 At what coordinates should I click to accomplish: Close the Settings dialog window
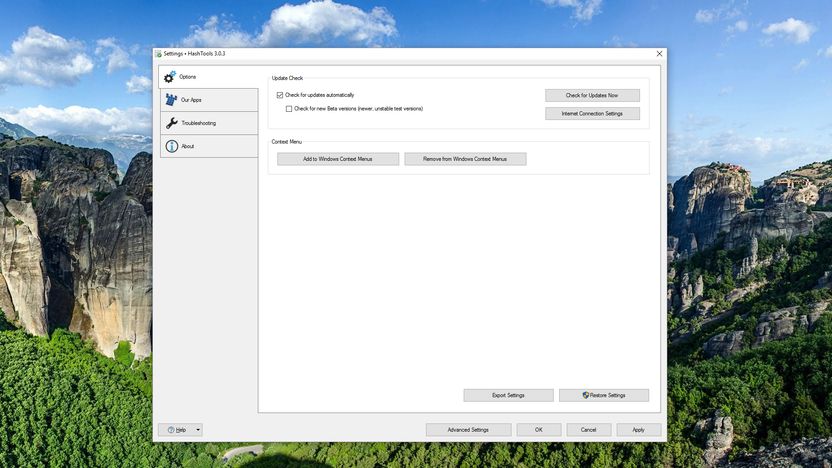(659, 54)
